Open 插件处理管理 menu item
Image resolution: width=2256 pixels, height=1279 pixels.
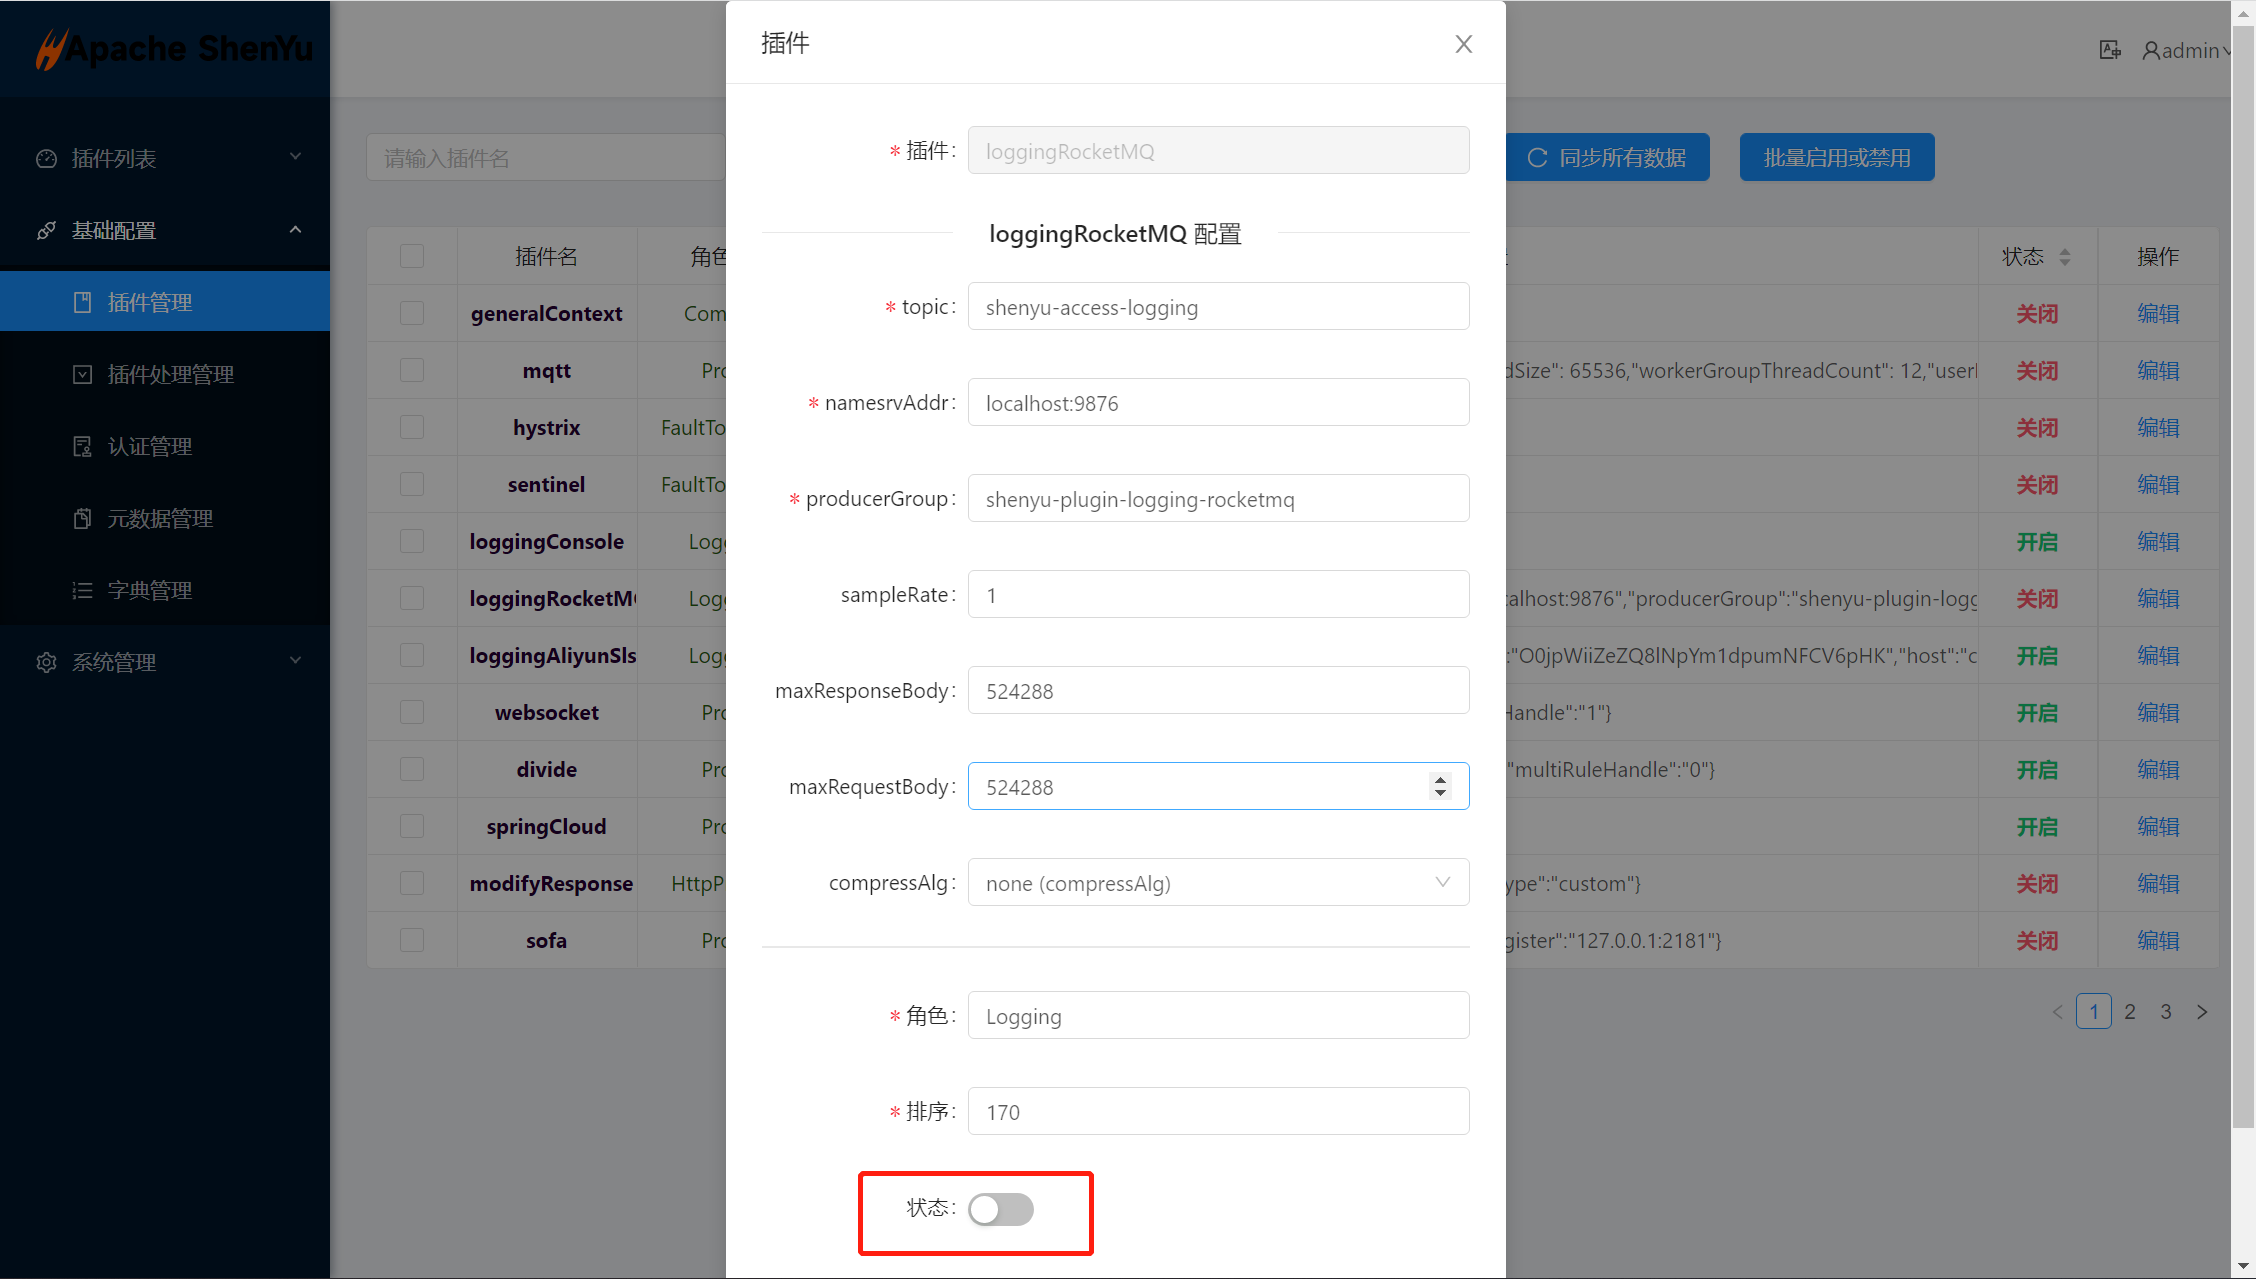point(170,375)
